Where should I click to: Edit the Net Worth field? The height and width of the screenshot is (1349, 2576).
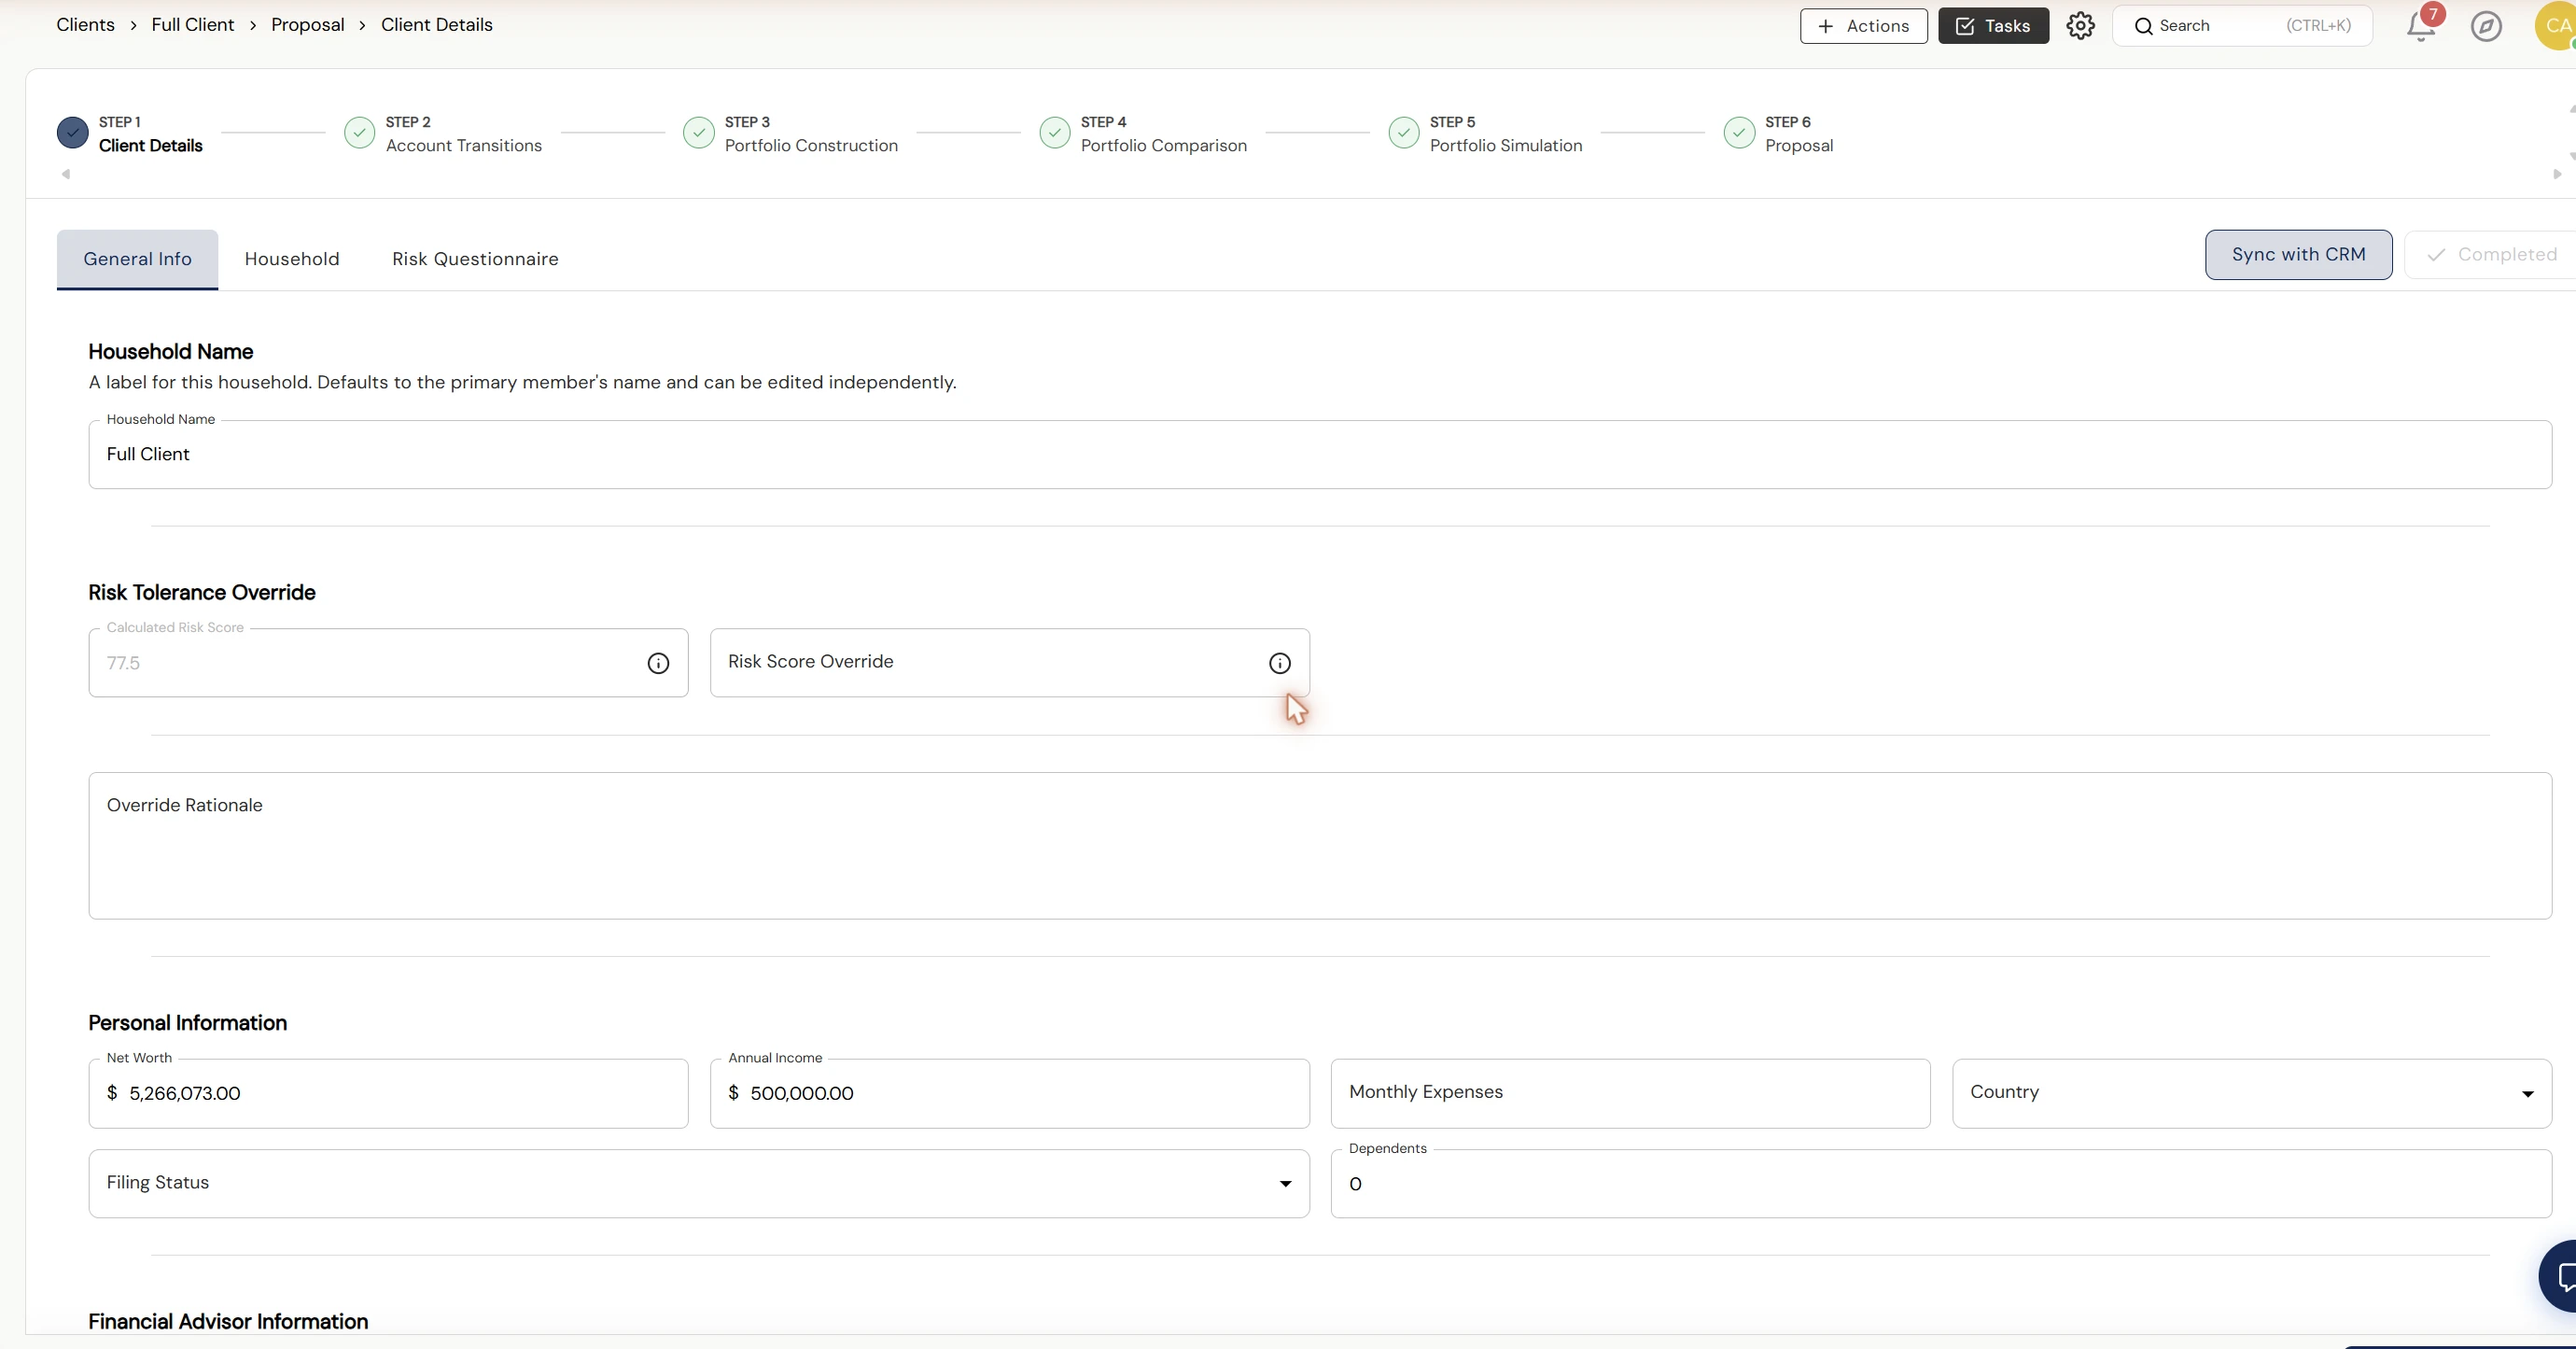point(388,1094)
